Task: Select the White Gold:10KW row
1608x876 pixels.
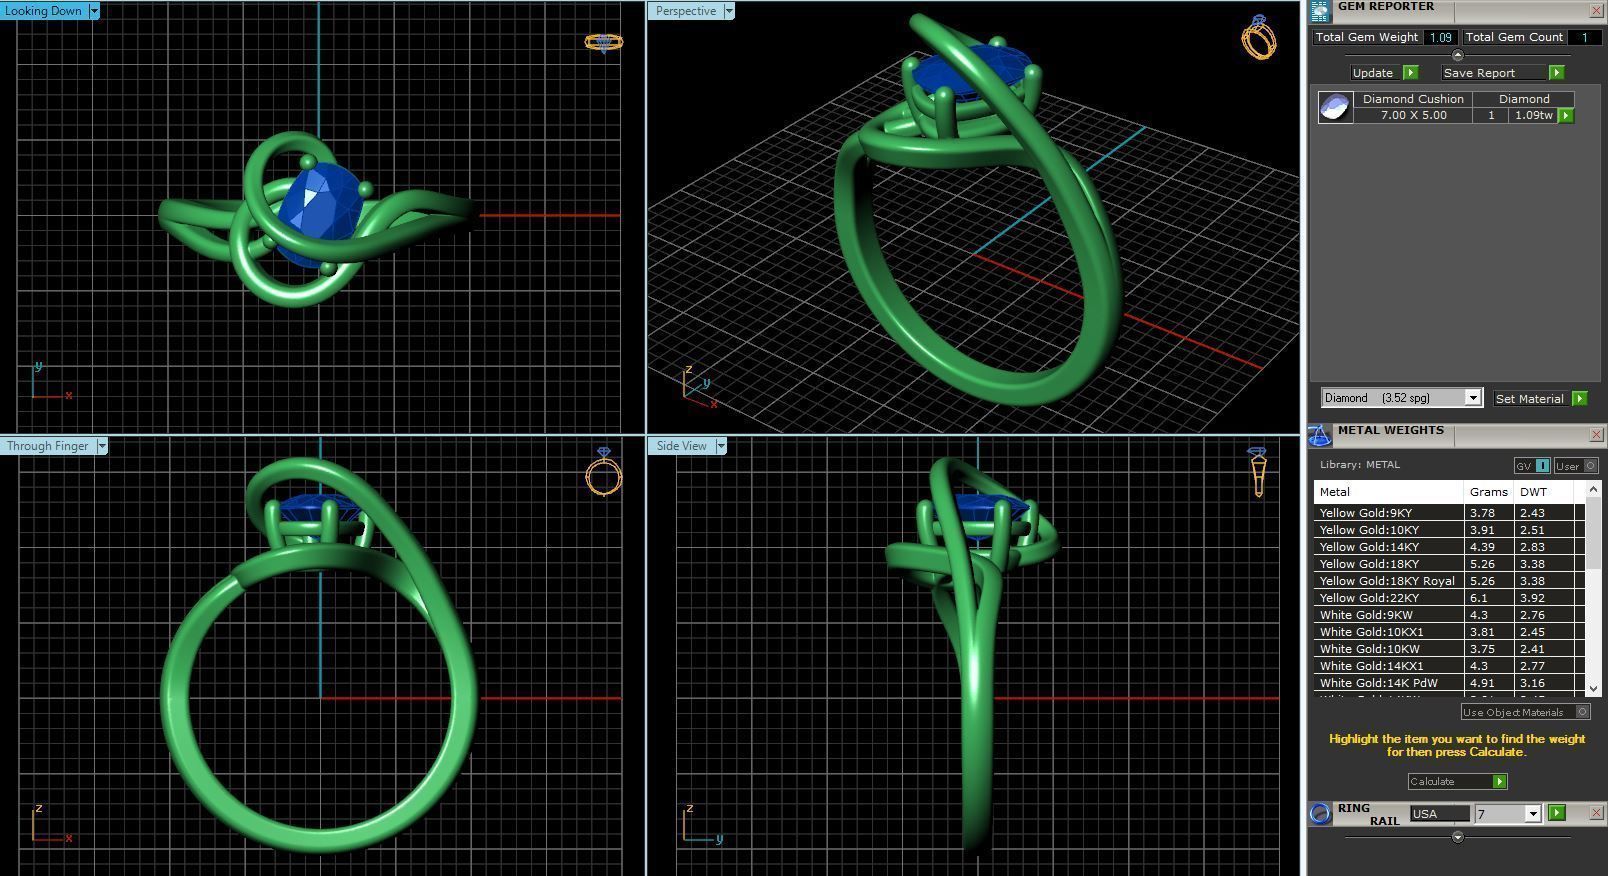Action: (1449, 649)
